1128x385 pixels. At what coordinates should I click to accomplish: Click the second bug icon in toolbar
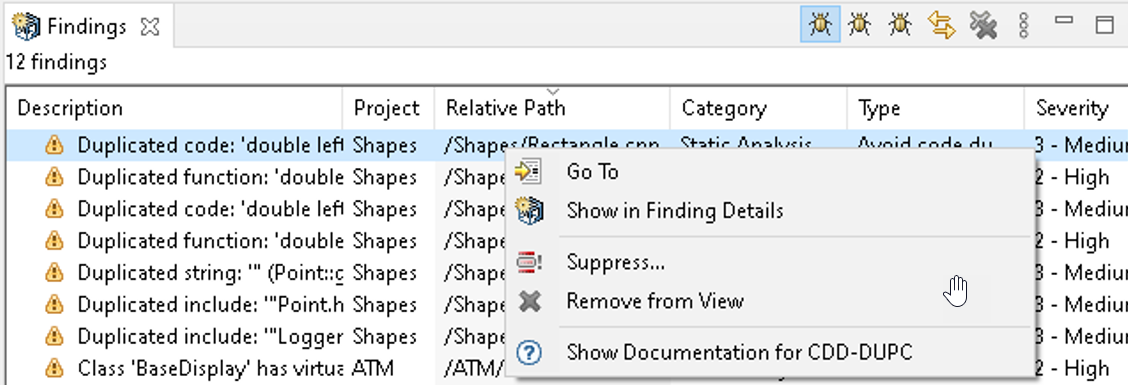pos(859,25)
